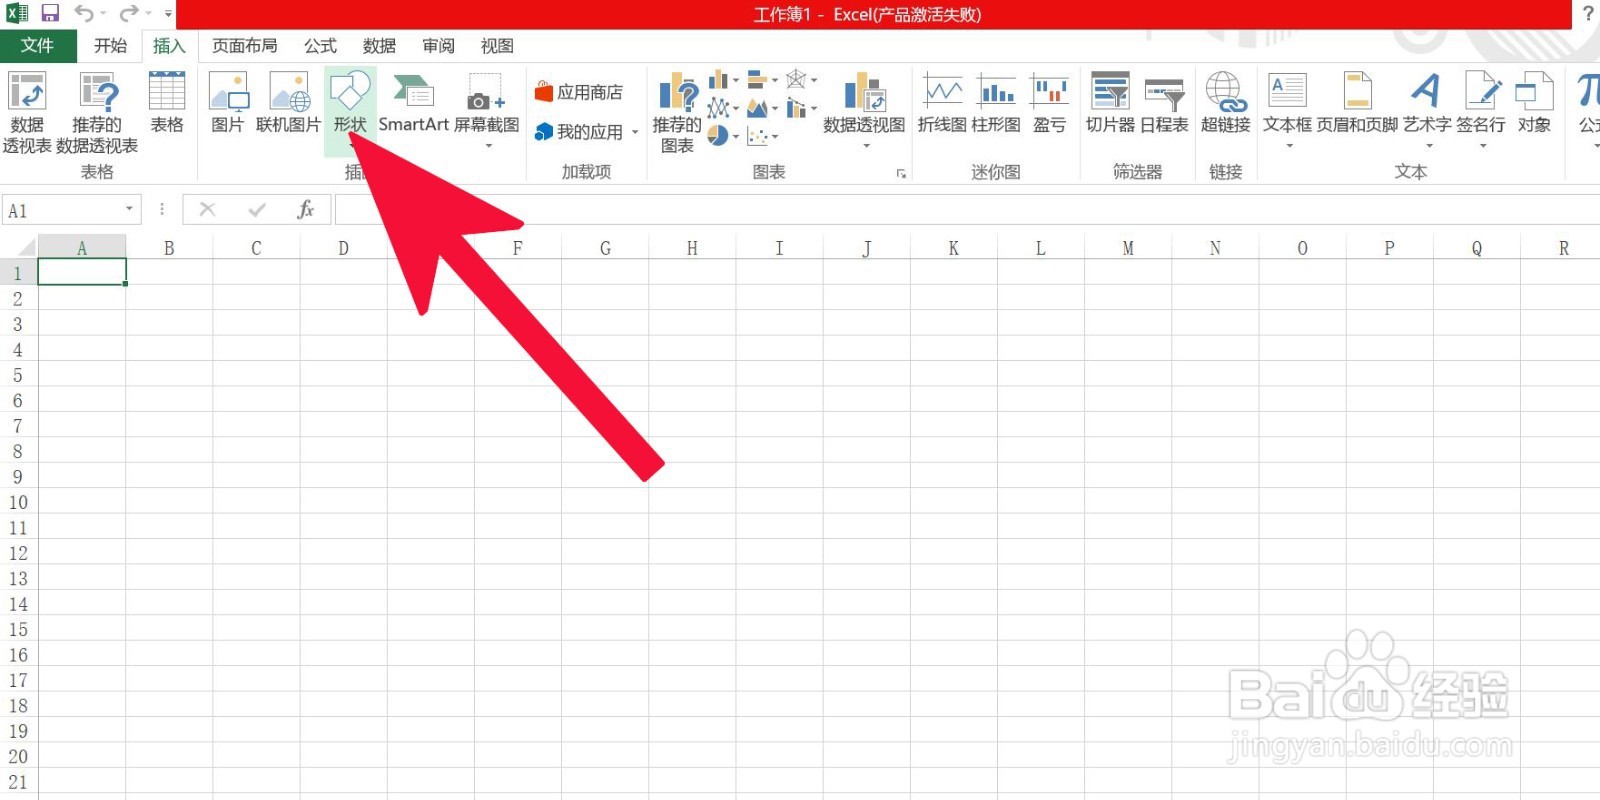The width and height of the screenshot is (1600, 800).
Task: Insert a SmartArt graphic
Action: pyautogui.click(x=413, y=102)
